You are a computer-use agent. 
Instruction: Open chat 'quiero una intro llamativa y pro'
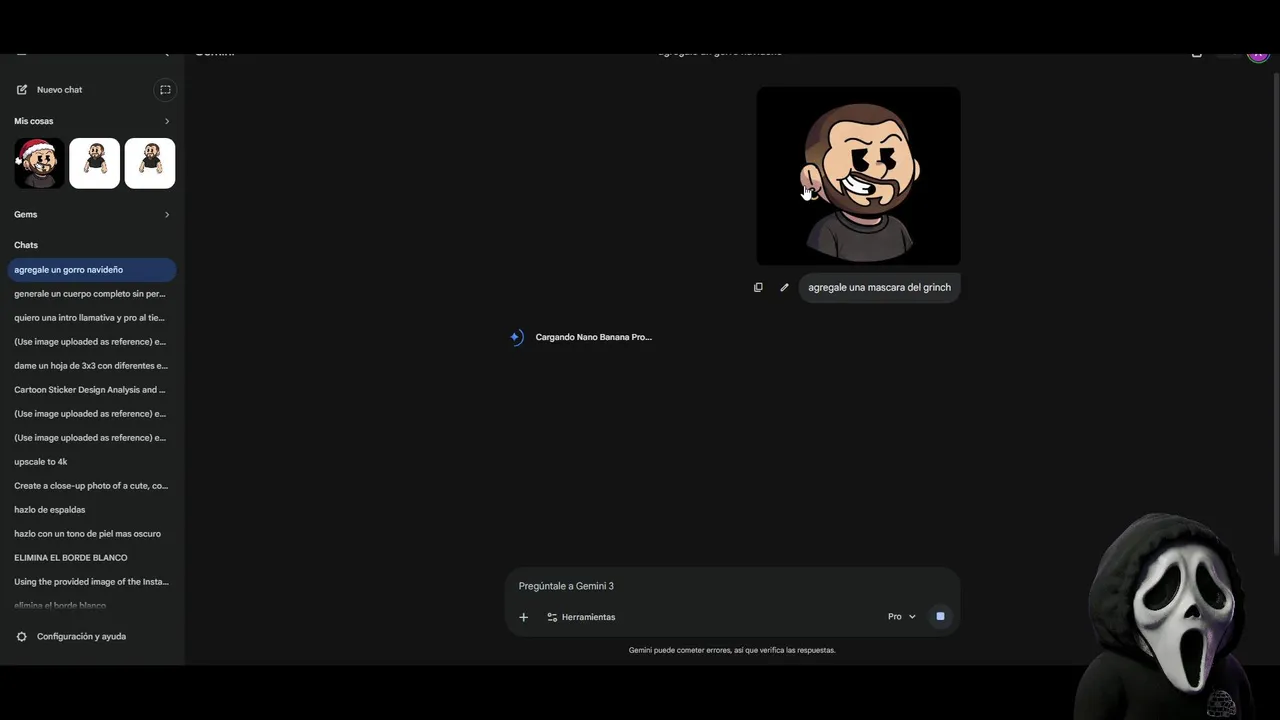click(x=92, y=318)
